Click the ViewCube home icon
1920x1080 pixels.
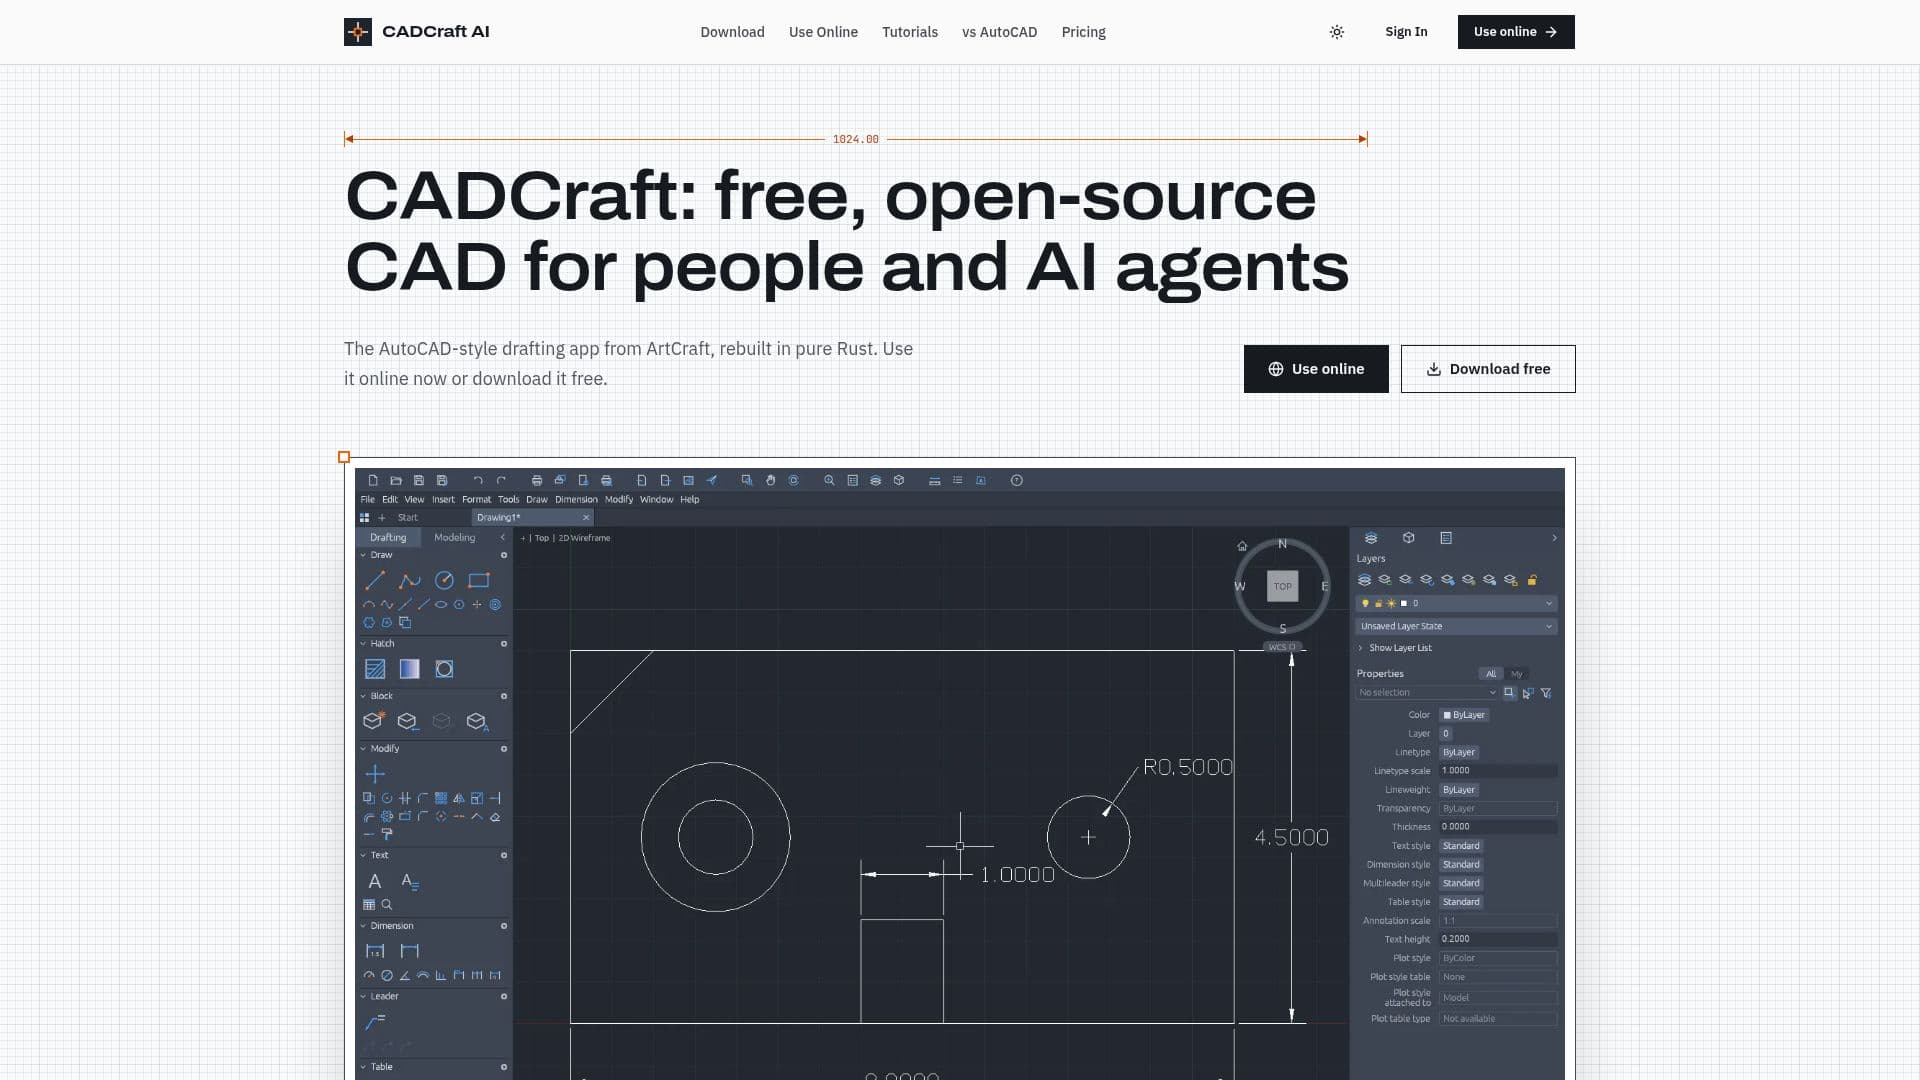pos(1242,546)
